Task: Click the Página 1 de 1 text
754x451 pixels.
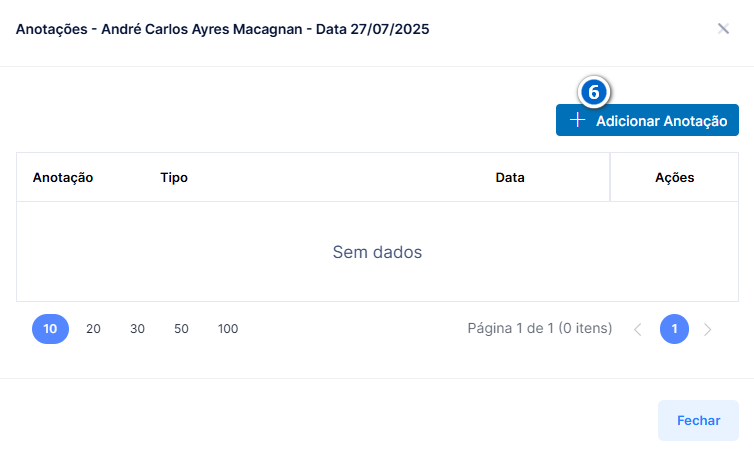Action: coord(540,328)
